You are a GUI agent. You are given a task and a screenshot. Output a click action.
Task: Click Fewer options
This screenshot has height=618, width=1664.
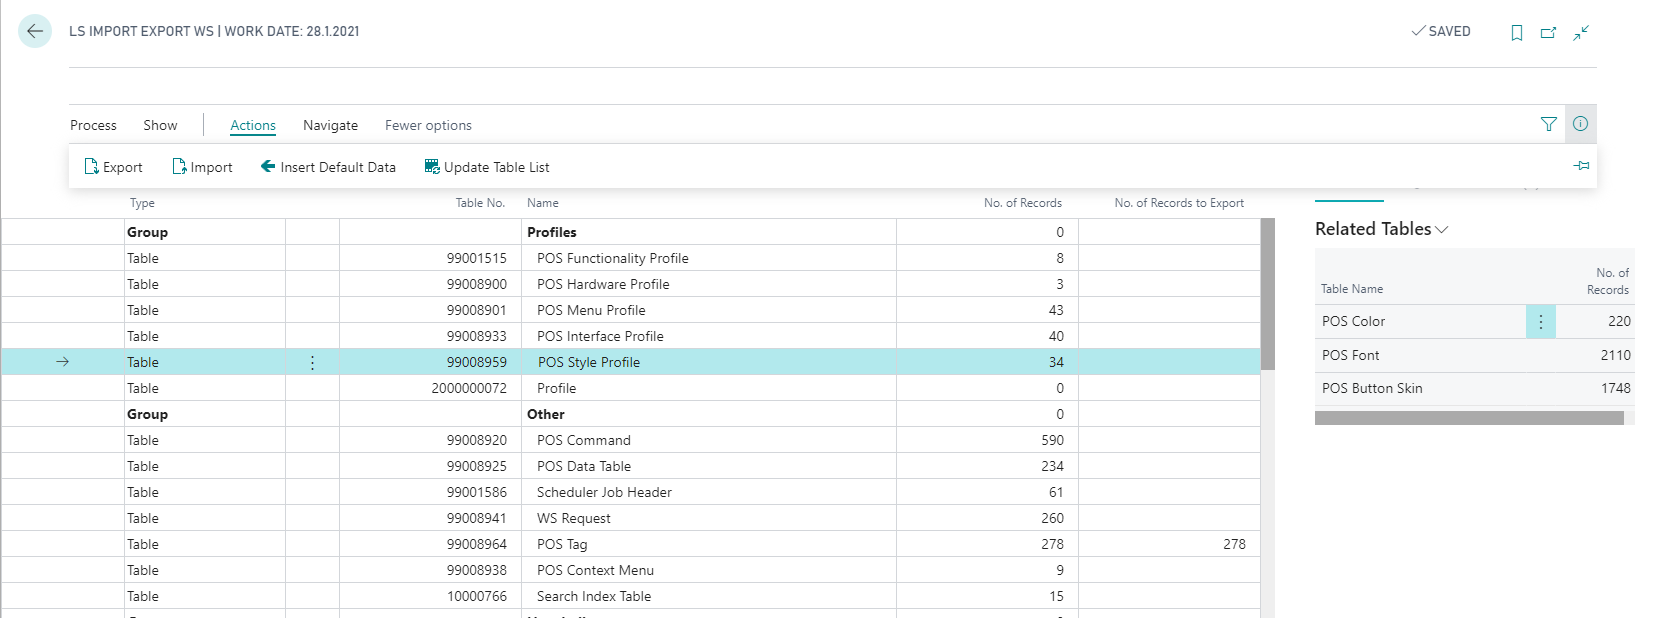coord(428,126)
